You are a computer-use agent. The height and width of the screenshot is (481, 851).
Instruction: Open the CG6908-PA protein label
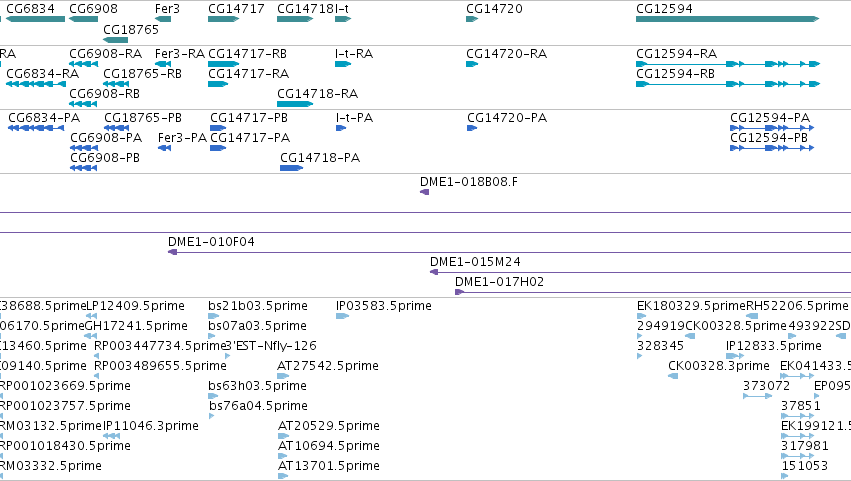click(x=106, y=138)
